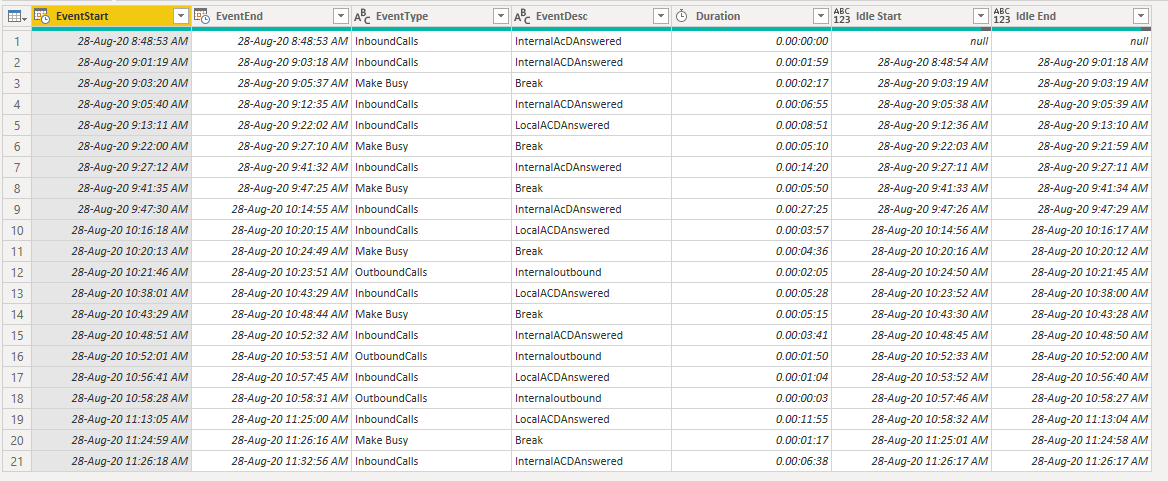Viewport: 1168px width, 481px height.
Task: Click Duration cell 0.00:00:00
Action: coord(751,41)
